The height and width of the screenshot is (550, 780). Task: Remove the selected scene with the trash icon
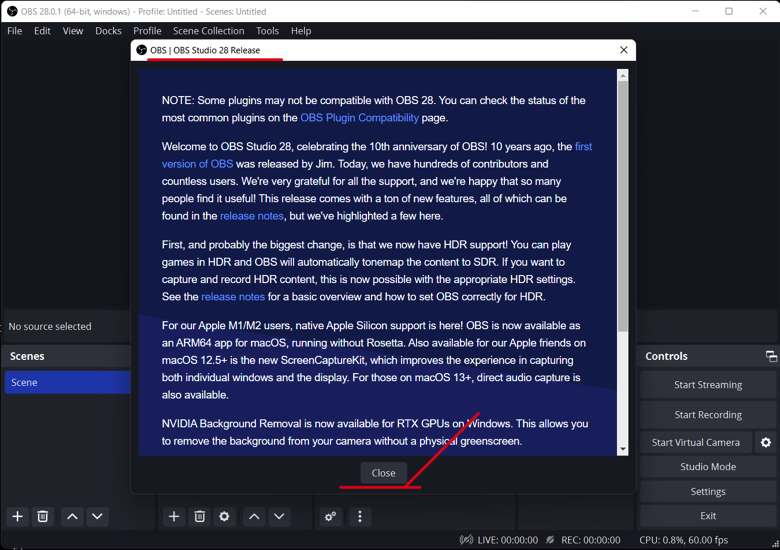43,517
